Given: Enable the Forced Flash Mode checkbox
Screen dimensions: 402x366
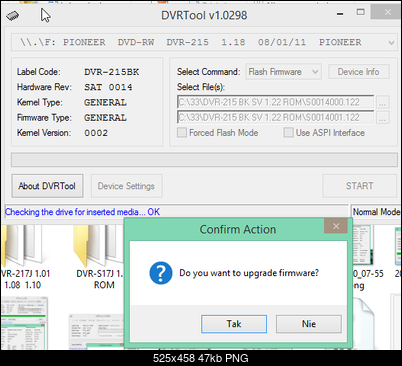Looking at the screenshot, I should point(182,133).
